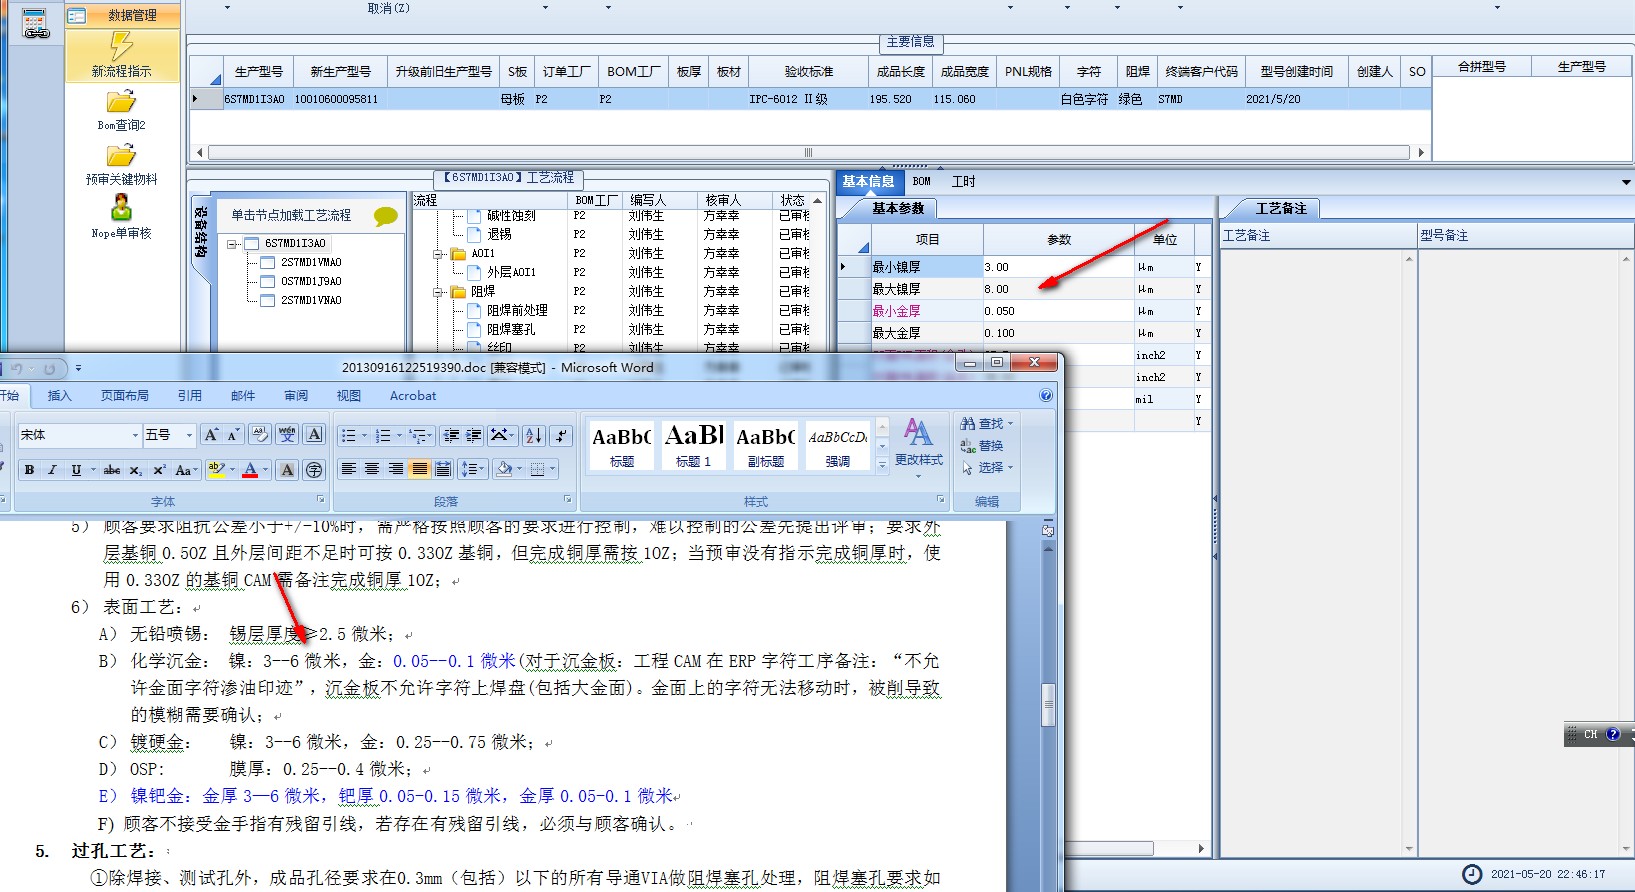
Task: Click the 数据管理 panel header
Action: click(x=123, y=15)
